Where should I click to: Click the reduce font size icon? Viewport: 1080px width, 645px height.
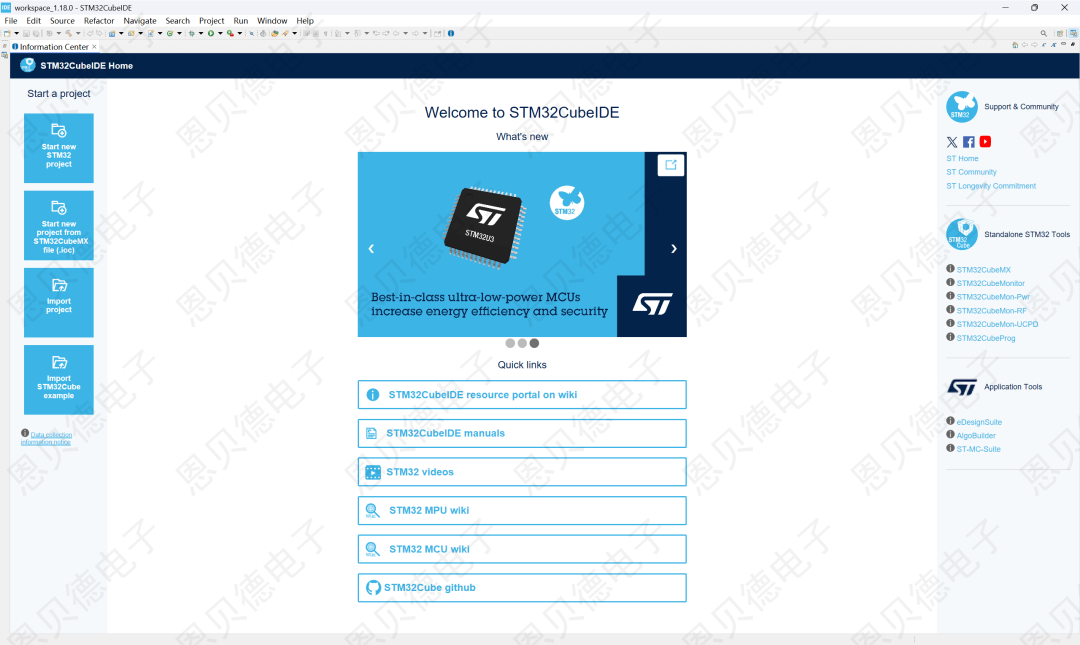[x=1044, y=45]
